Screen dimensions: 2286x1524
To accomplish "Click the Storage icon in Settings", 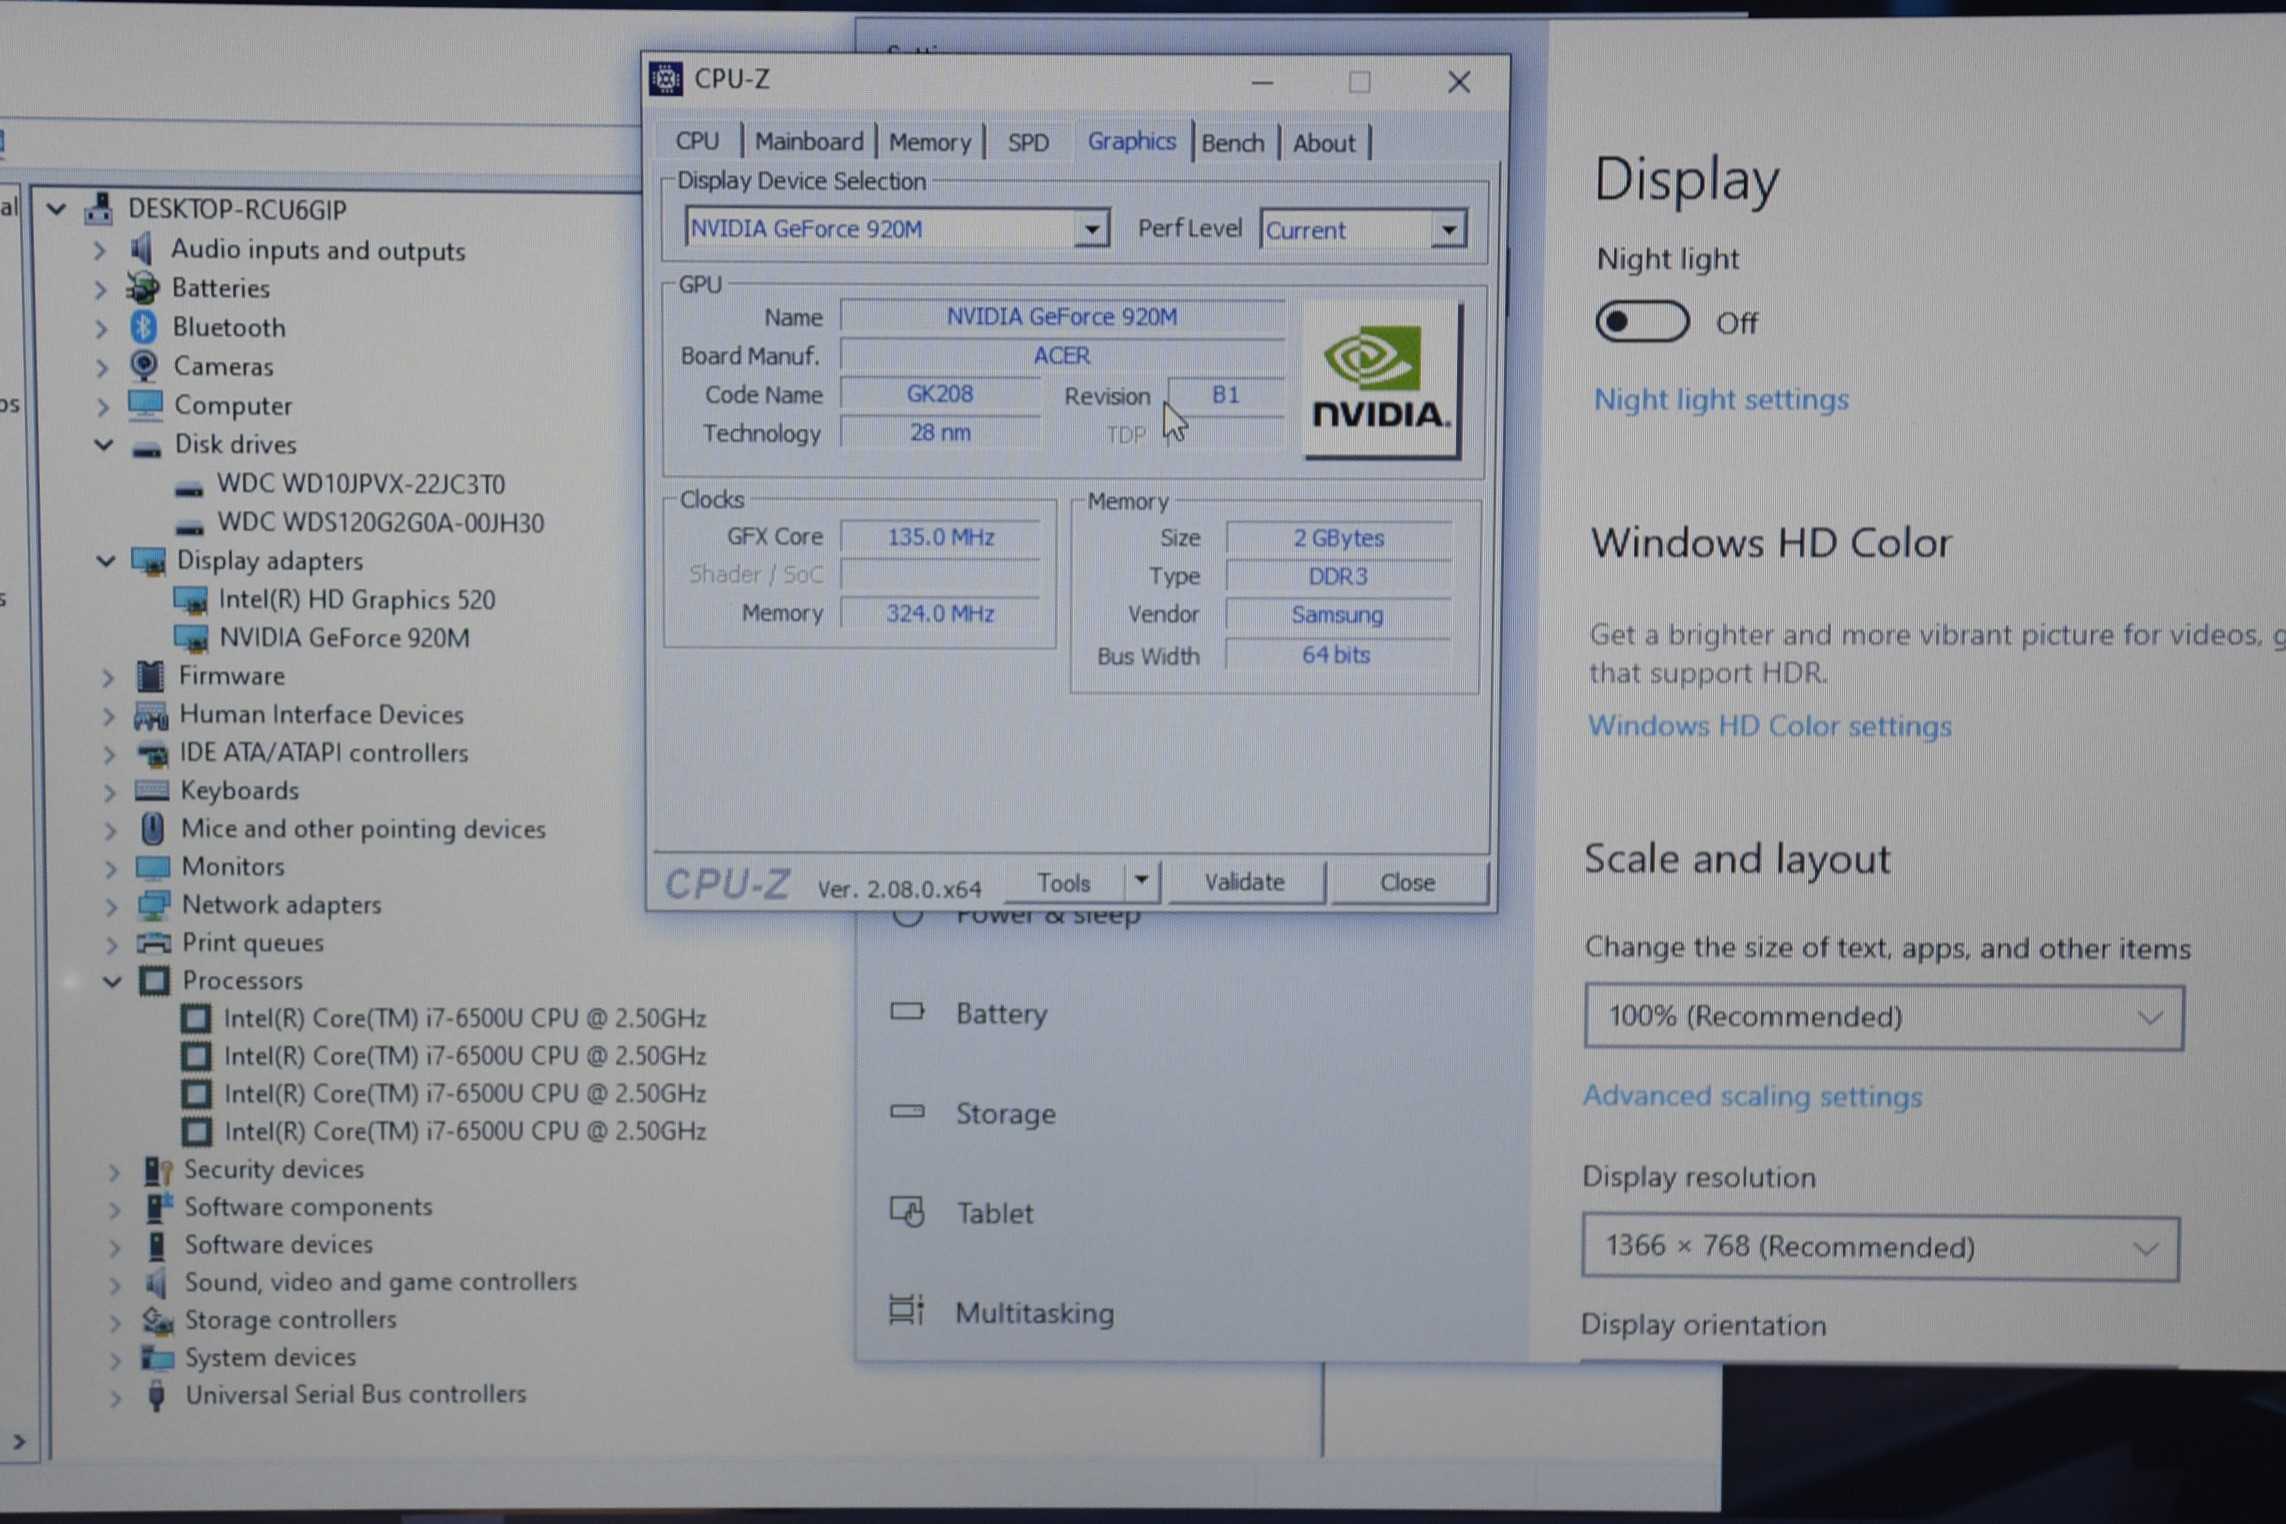I will (907, 1112).
